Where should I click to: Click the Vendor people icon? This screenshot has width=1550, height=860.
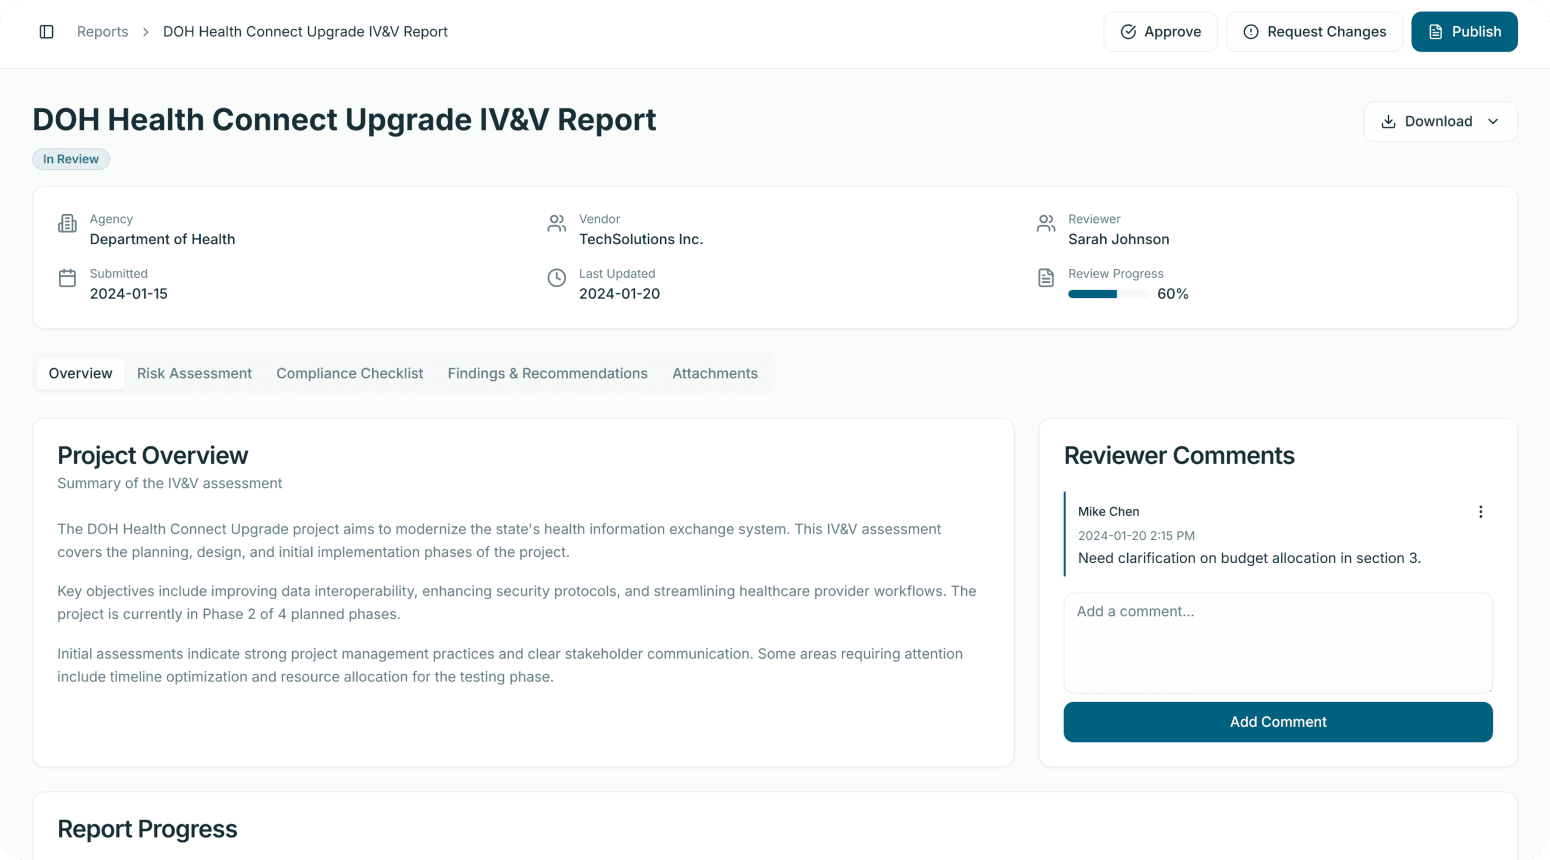pos(557,224)
